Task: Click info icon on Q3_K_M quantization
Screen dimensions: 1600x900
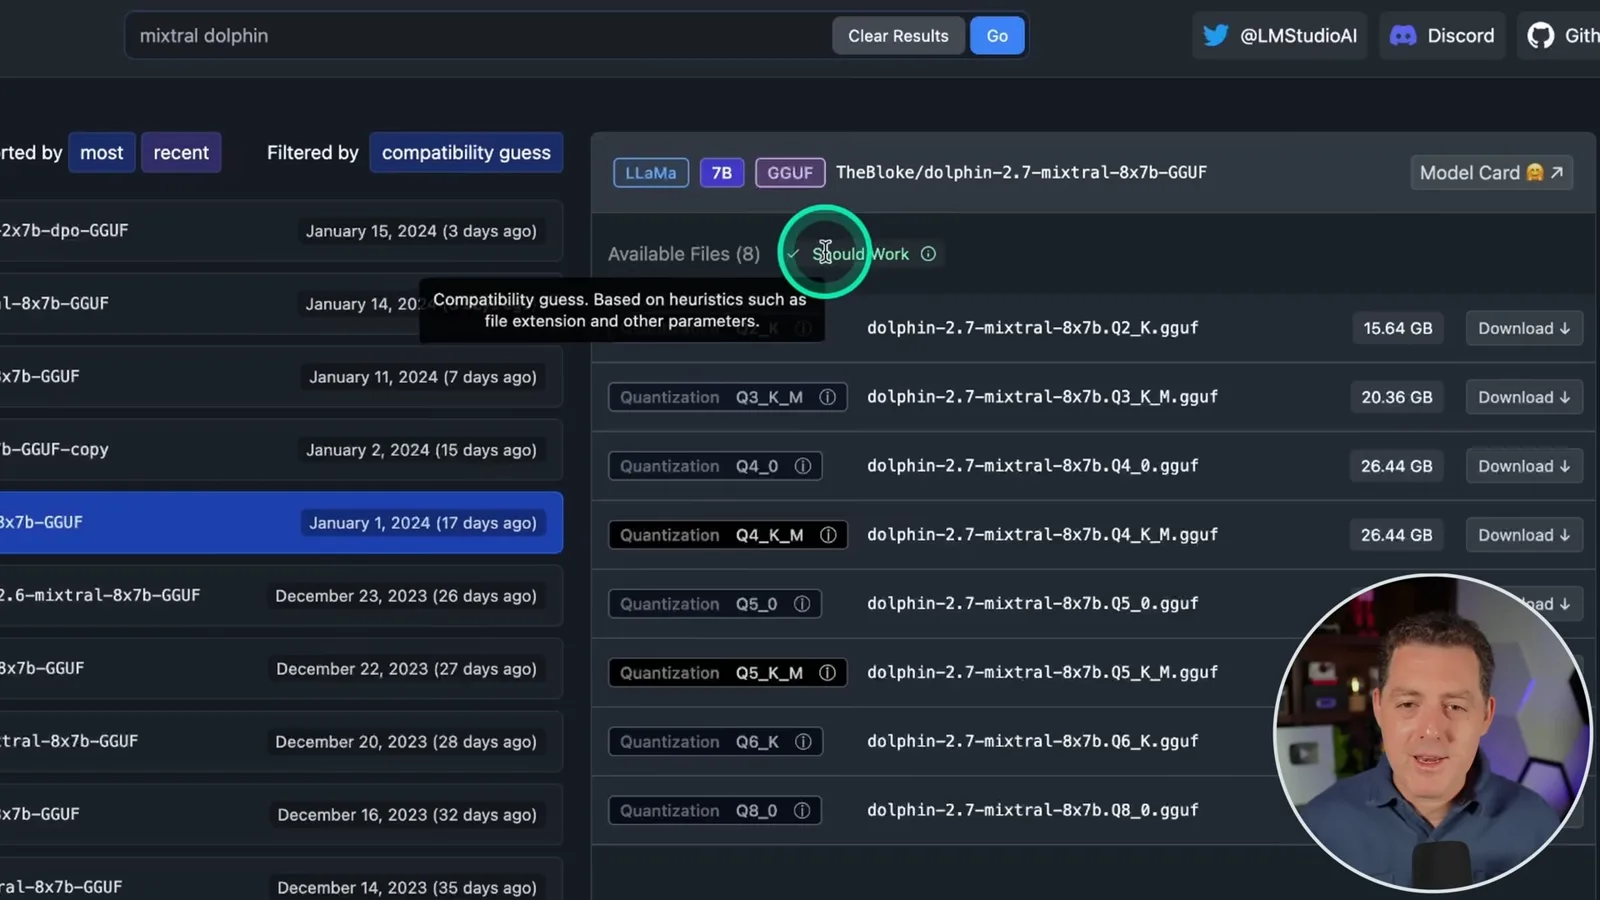Action: (x=828, y=397)
